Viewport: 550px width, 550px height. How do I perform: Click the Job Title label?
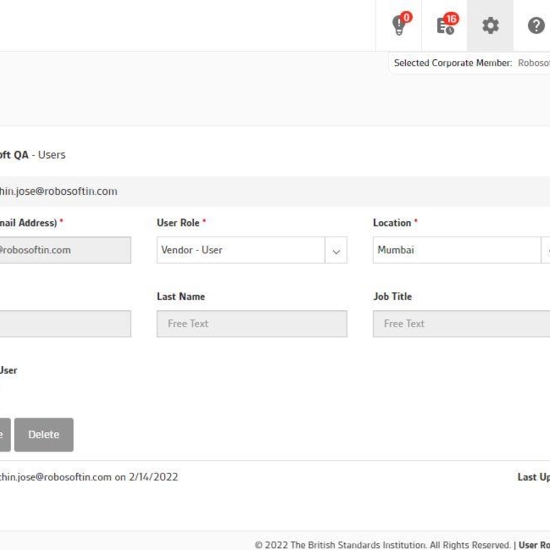click(x=392, y=297)
